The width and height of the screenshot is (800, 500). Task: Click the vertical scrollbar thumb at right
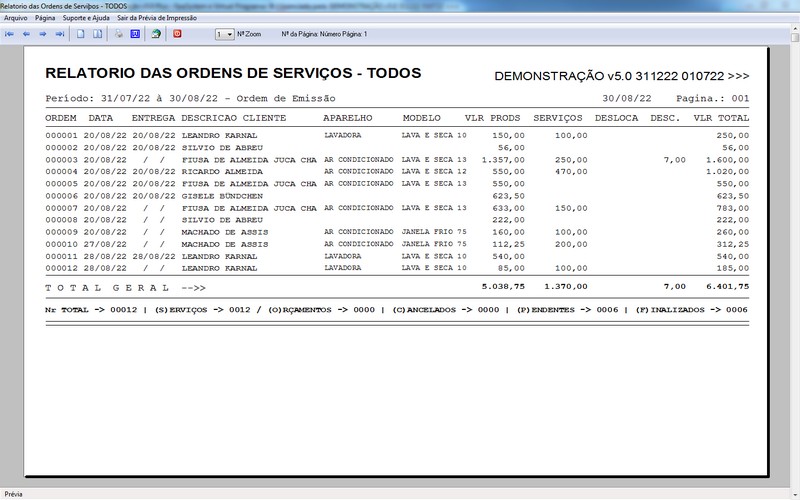point(795,37)
